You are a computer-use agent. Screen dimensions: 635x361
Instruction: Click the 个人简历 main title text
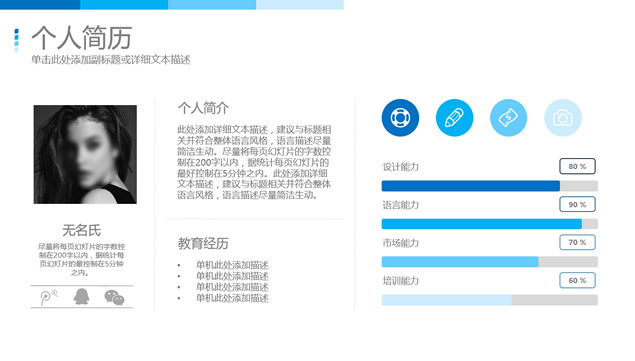[x=82, y=38]
